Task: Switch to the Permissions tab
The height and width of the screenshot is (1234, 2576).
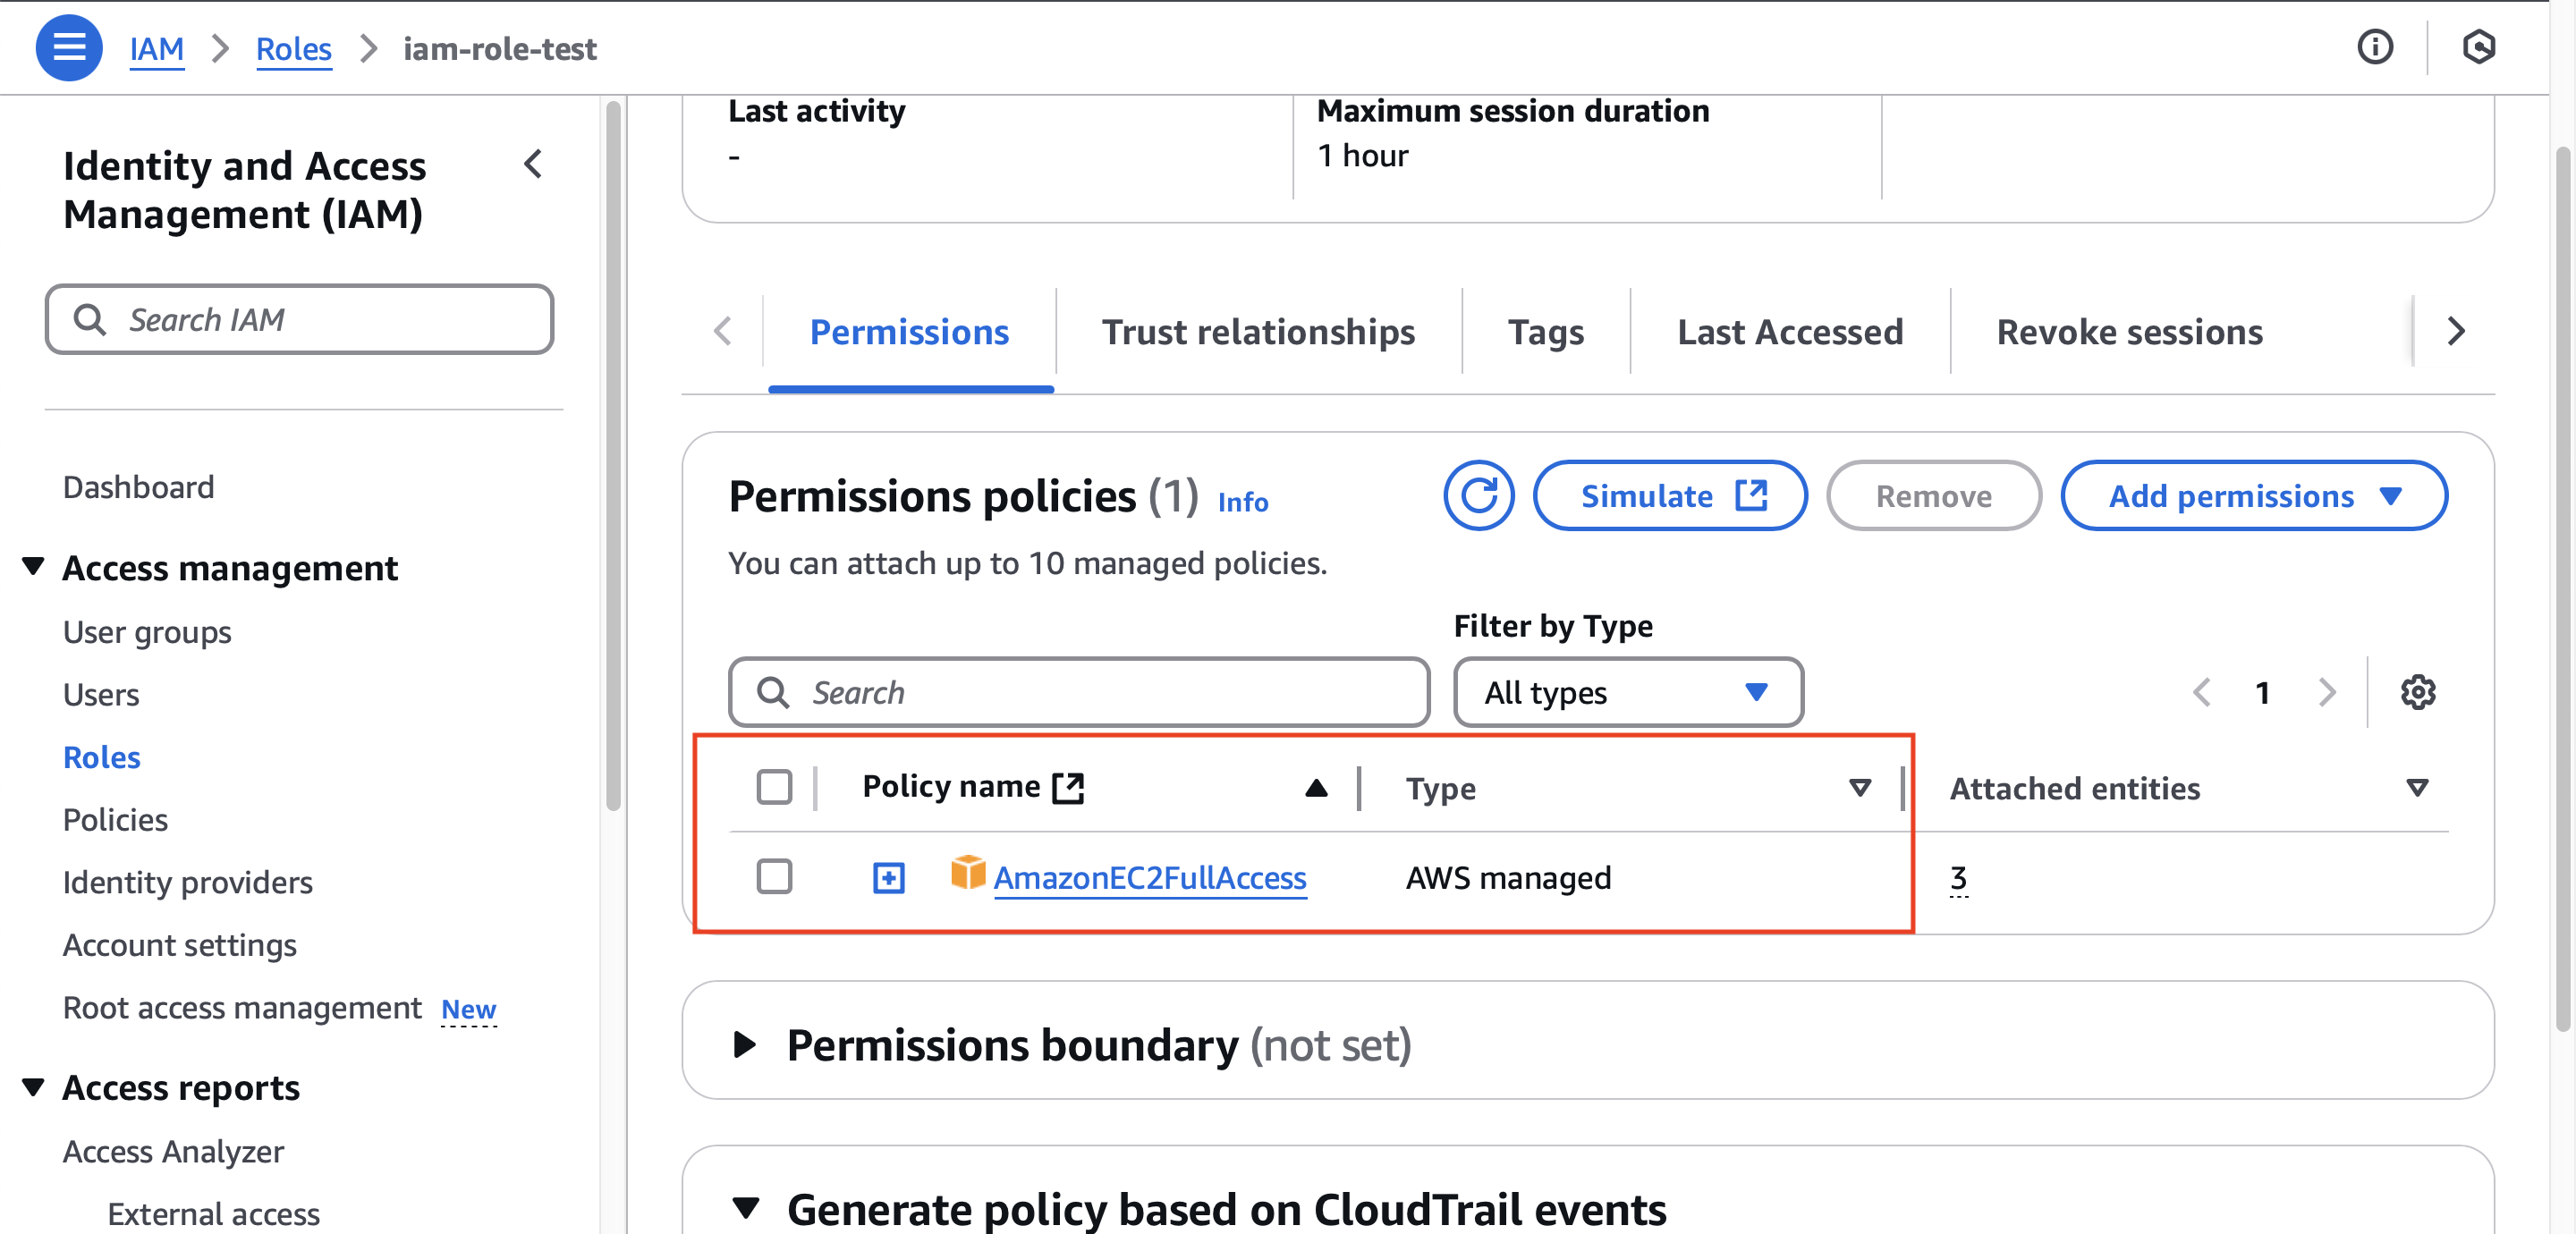Action: point(909,332)
